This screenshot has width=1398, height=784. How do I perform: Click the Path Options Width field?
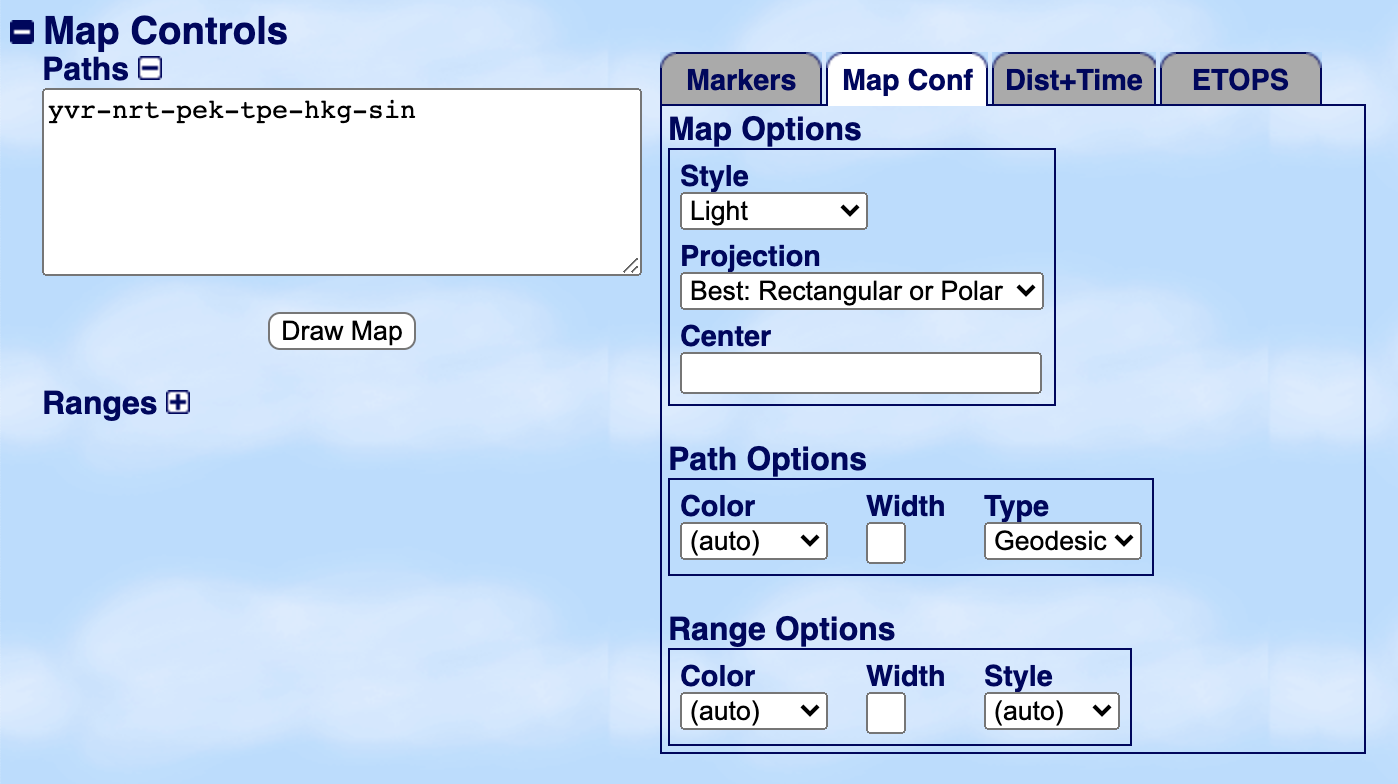click(x=885, y=542)
